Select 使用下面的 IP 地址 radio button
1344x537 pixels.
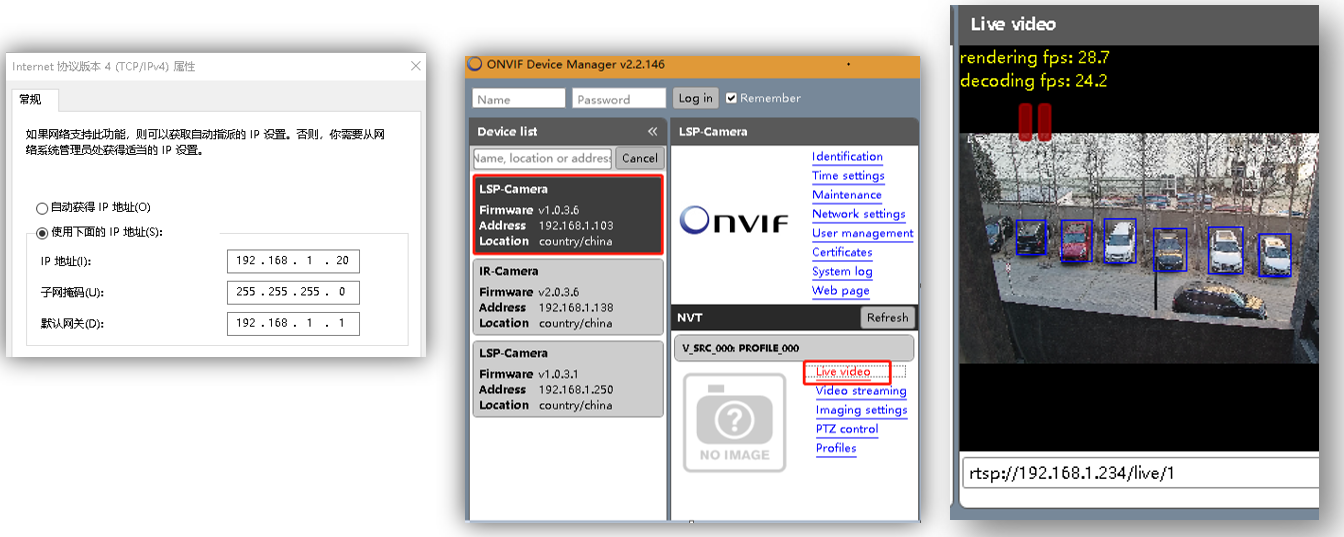41,233
